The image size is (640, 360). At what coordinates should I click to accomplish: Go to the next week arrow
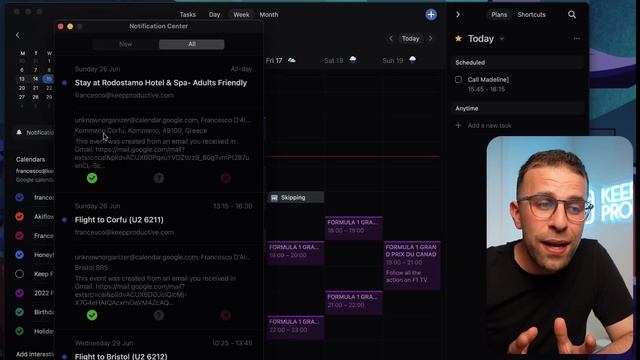pyautogui.click(x=431, y=38)
